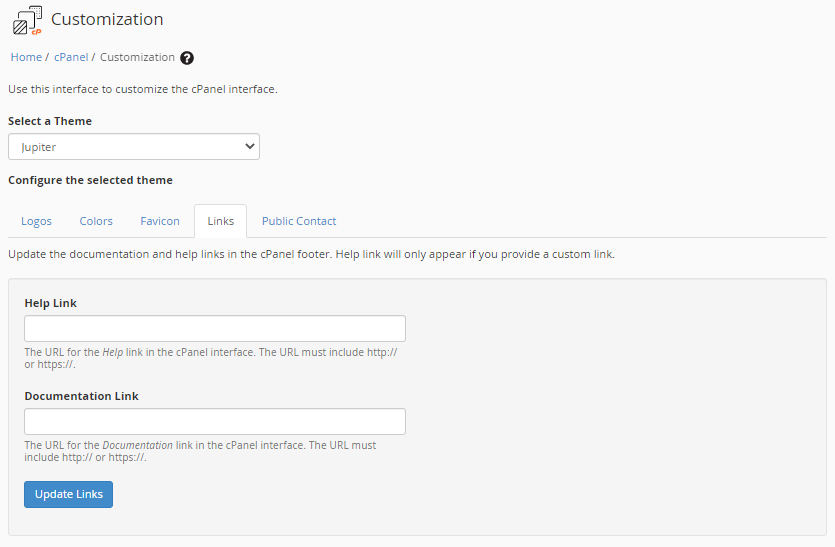Click the active Links tab
The image size is (835, 547).
click(220, 221)
